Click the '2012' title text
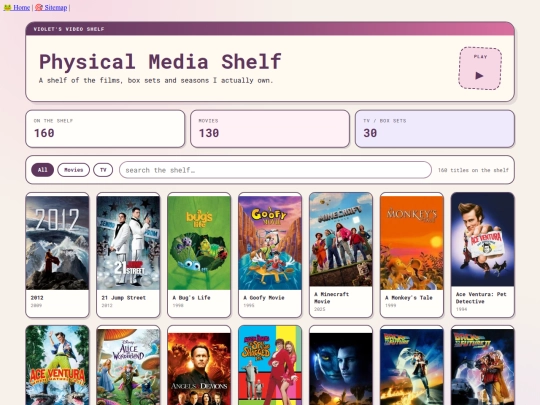 pos(37,298)
